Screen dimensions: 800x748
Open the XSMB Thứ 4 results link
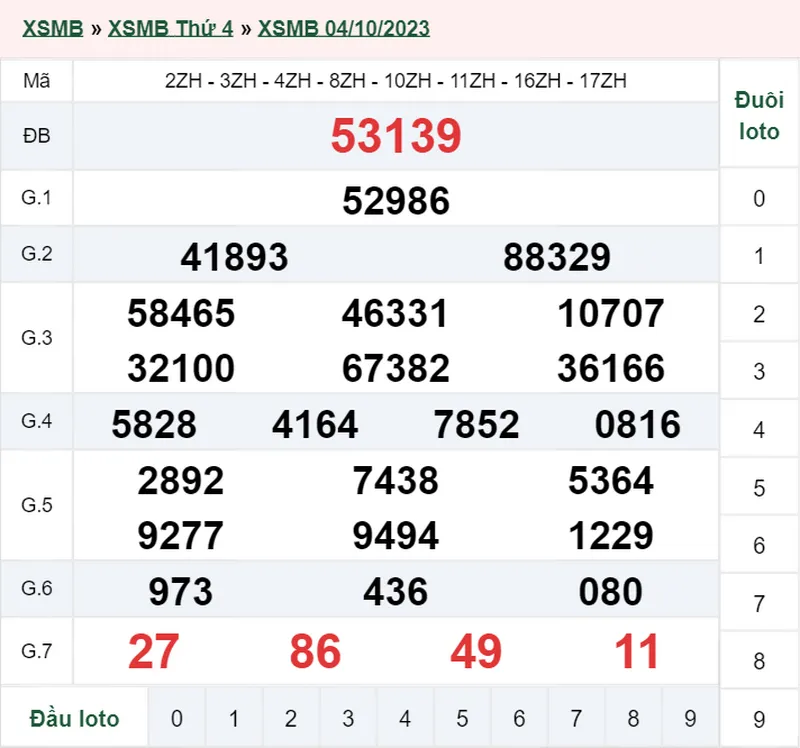172,29
